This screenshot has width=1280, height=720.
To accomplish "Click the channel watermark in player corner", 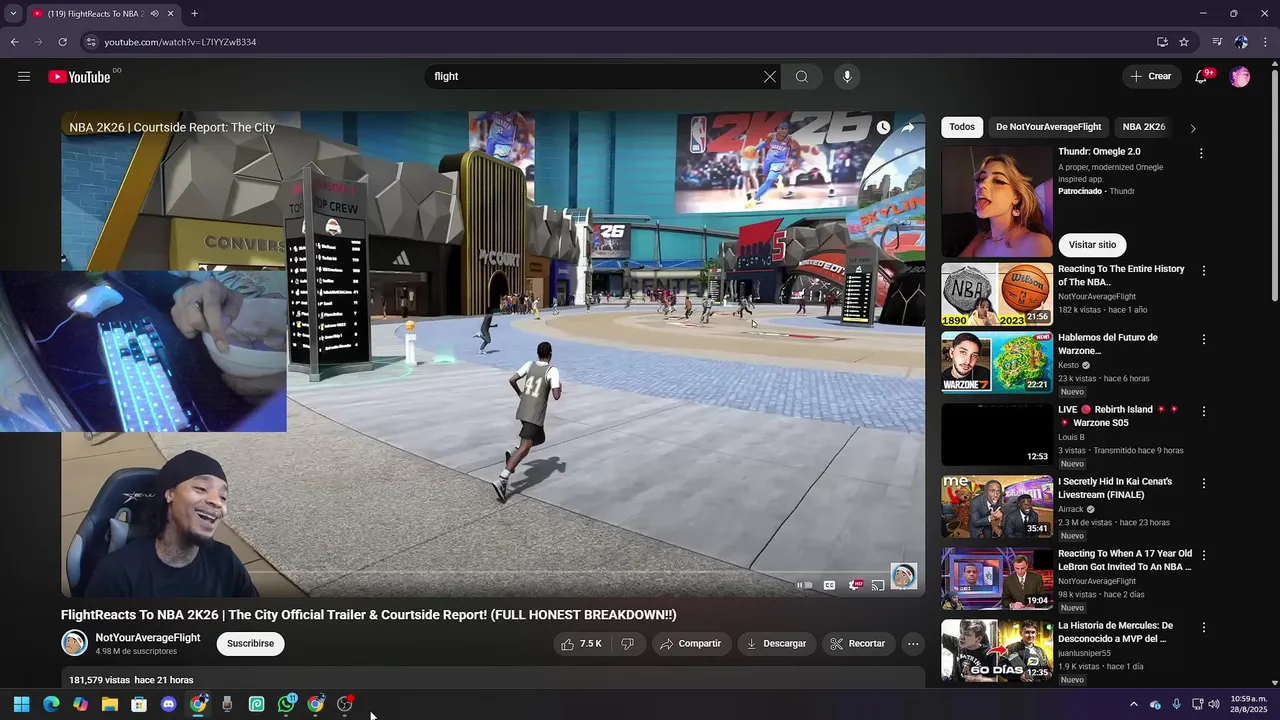I will [903, 576].
